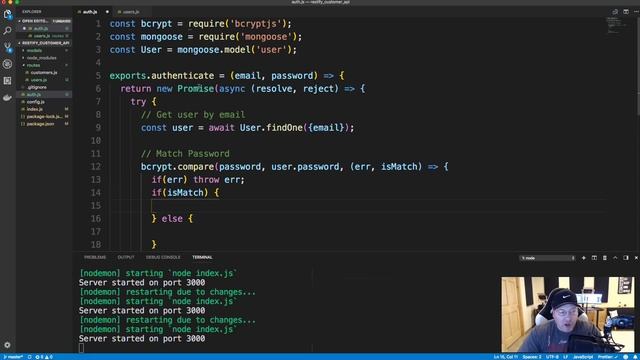Image resolution: width=640 pixels, height=360 pixels.
Task: Open index.js in explorer
Action: tap(34, 109)
